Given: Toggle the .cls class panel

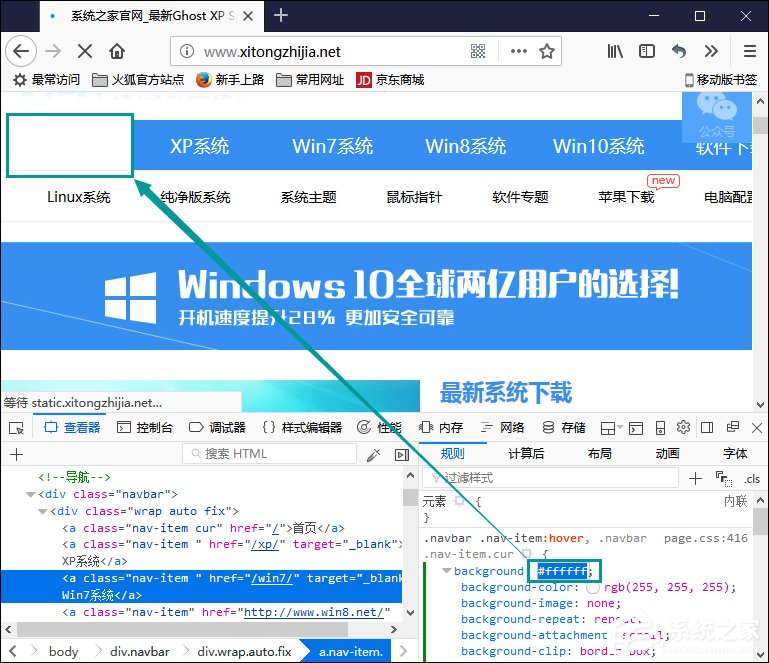Looking at the screenshot, I should coord(752,479).
